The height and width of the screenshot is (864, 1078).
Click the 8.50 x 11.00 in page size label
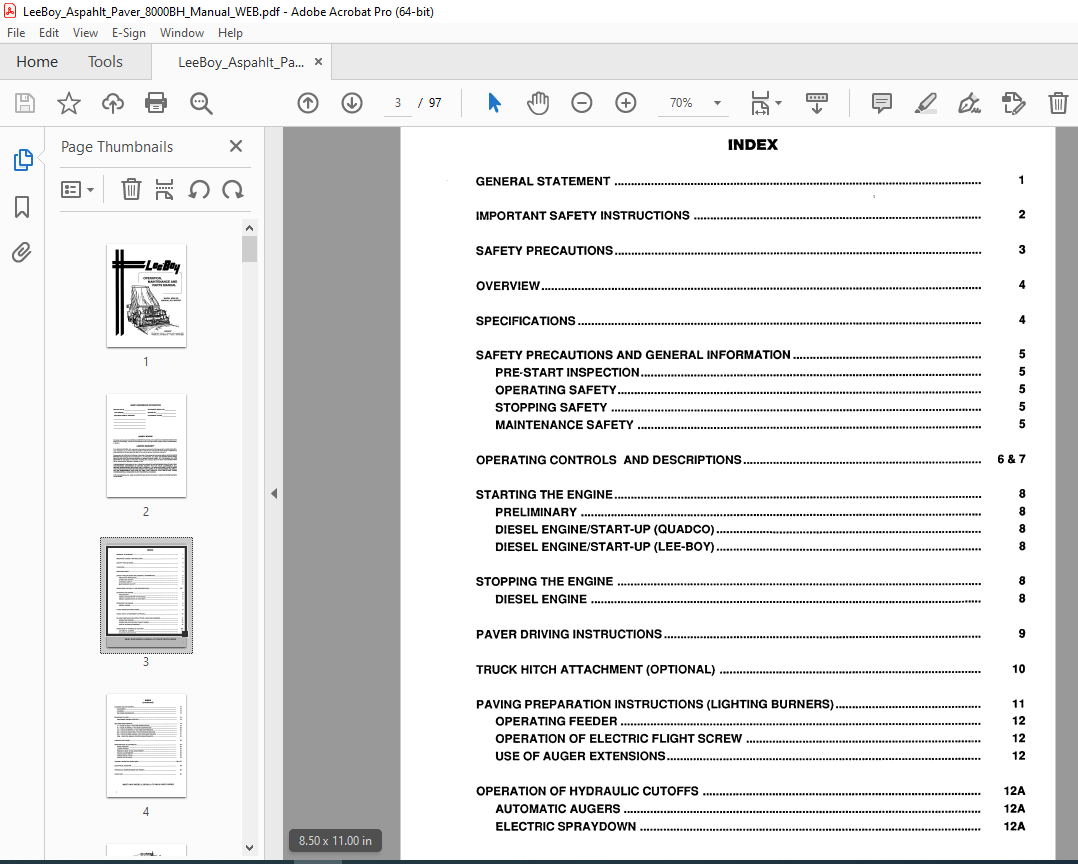pos(336,841)
